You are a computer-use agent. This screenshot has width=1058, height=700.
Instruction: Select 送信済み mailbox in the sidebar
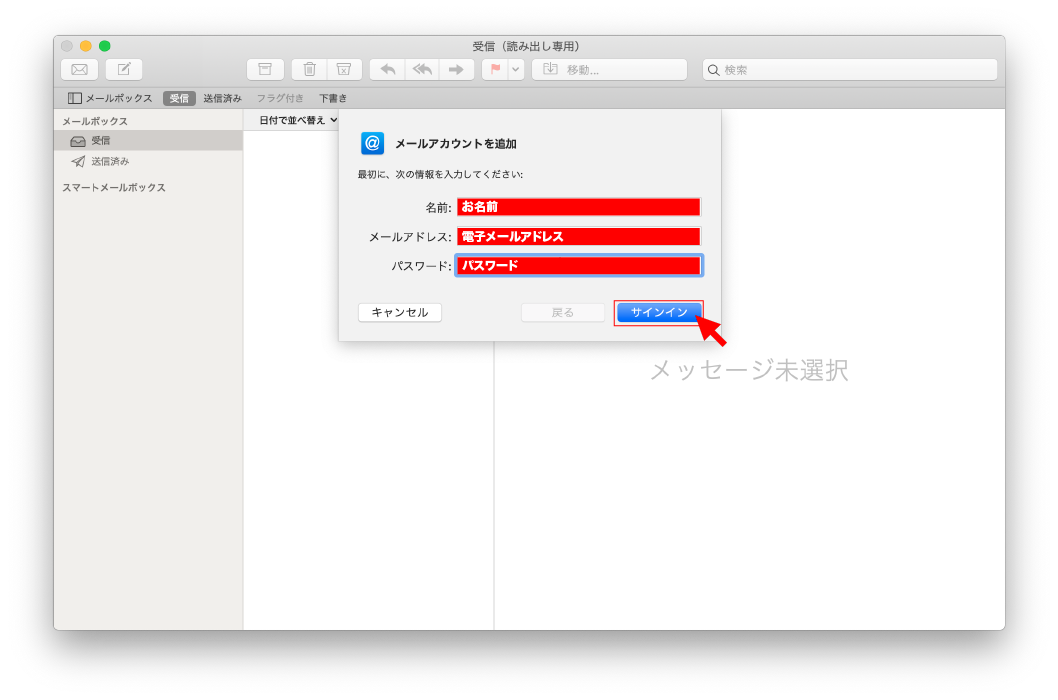[x=110, y=161]
